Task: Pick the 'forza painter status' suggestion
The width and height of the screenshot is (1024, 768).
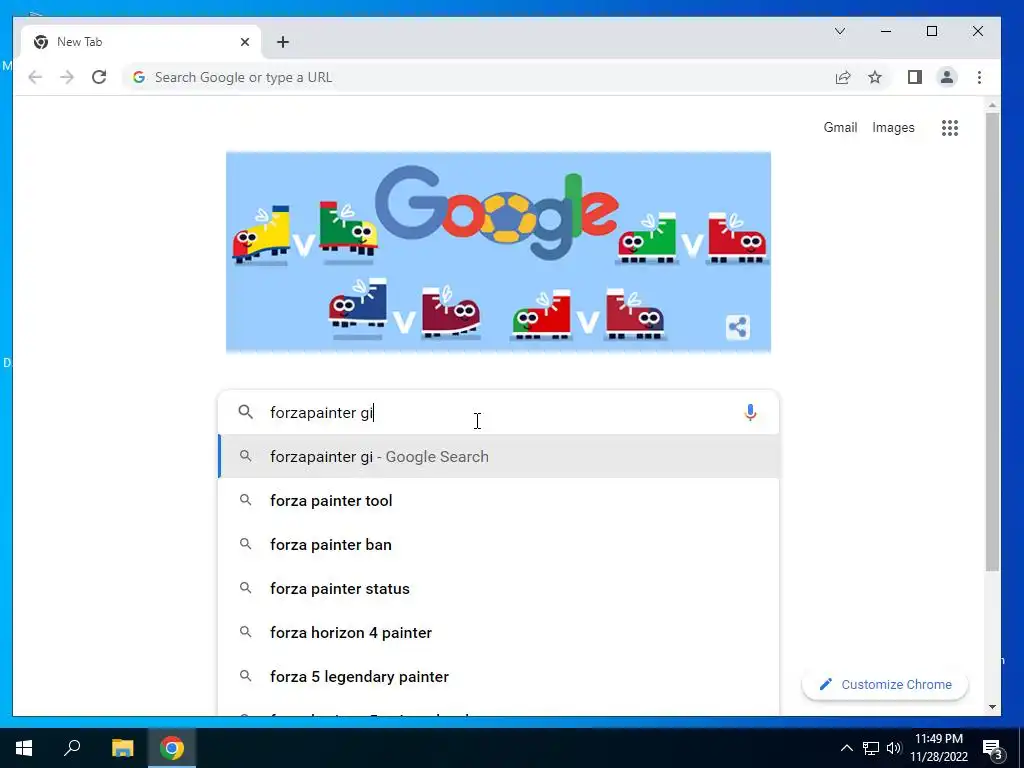Action: [499, 588]
